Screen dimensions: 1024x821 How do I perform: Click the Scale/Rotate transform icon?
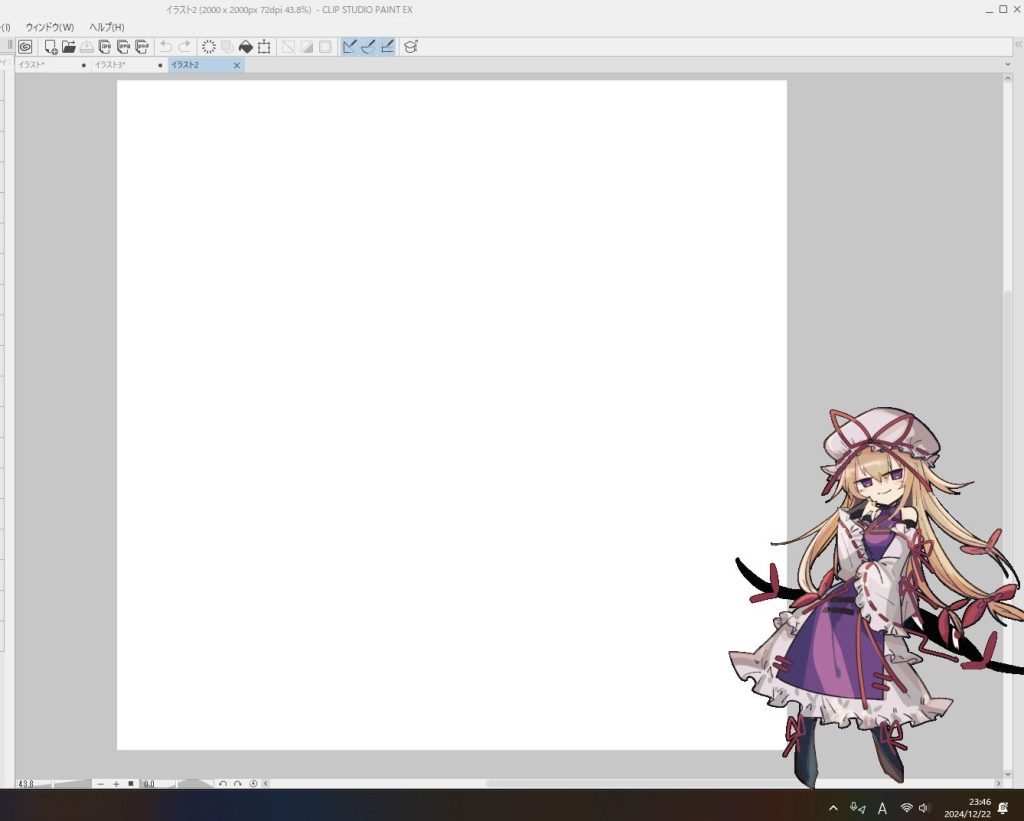(264, 46)
